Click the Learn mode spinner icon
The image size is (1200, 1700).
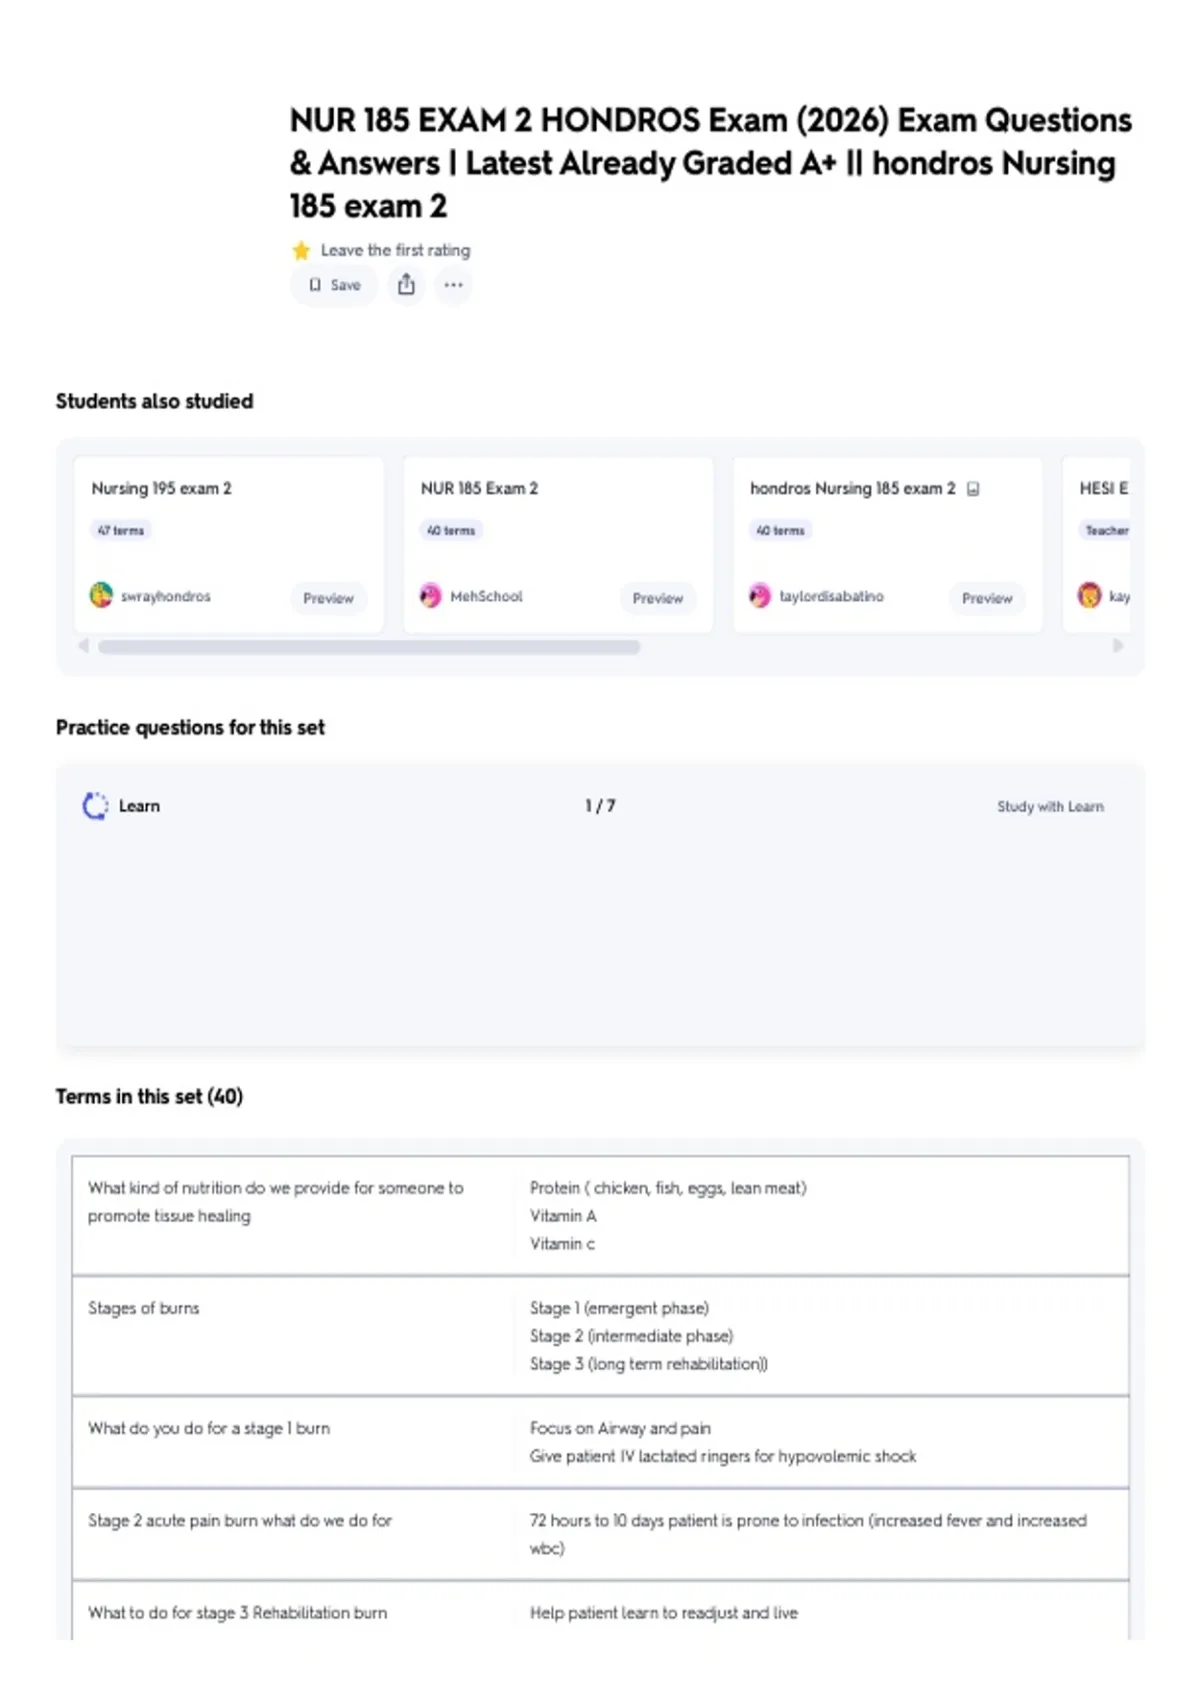[95, 806]
